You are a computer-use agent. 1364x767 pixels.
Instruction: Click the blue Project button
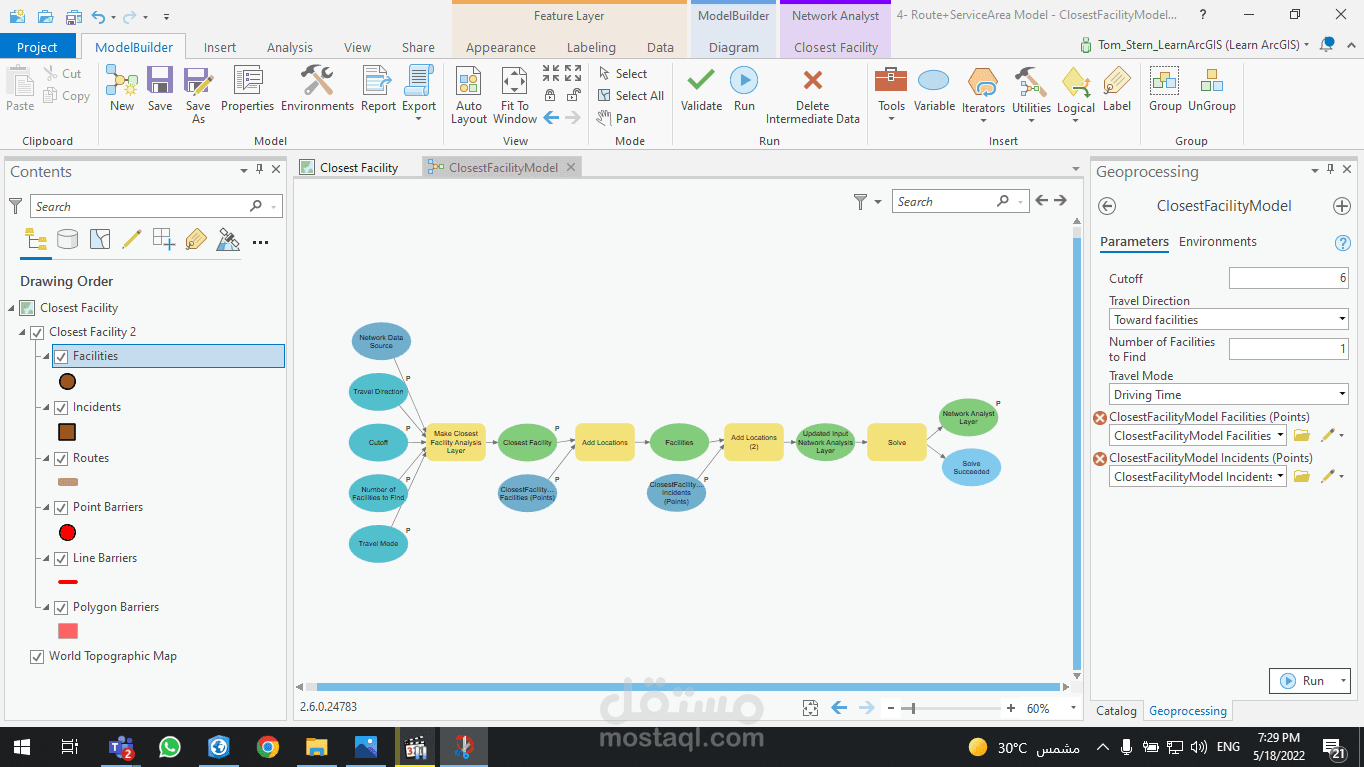pos(38,47)
